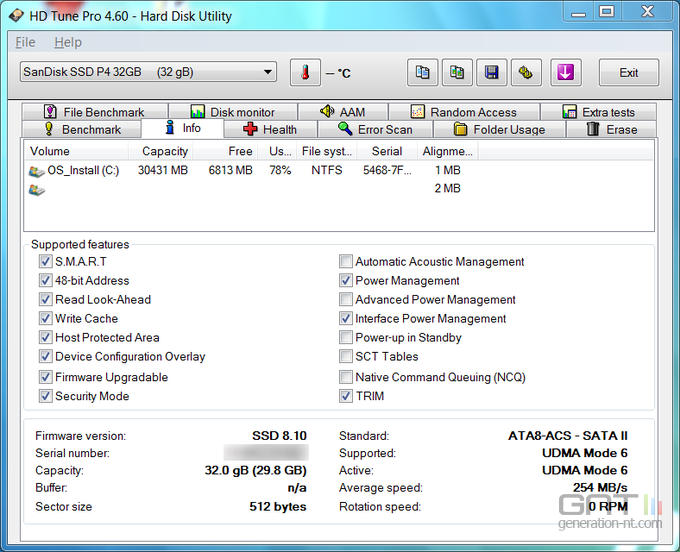
Task: Switch to the AAM tab
Action: 343,112
